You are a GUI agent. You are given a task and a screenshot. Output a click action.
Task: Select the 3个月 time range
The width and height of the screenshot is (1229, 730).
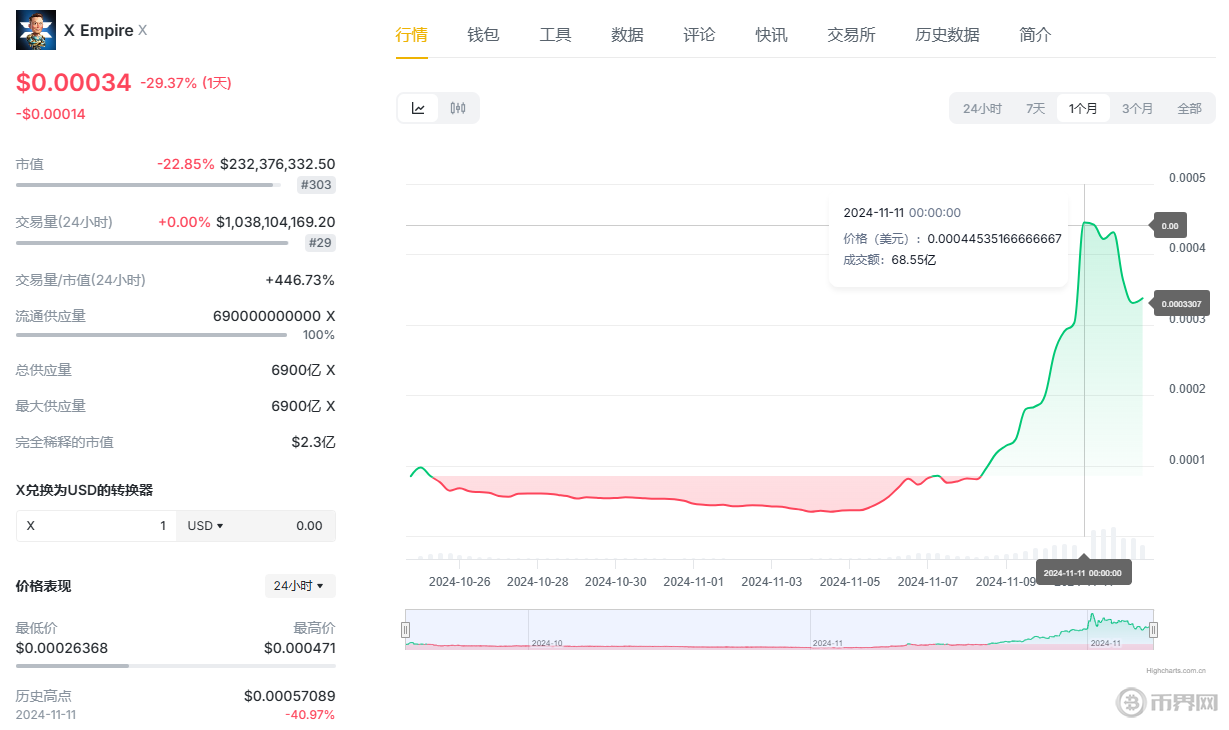click(1137, 108)
